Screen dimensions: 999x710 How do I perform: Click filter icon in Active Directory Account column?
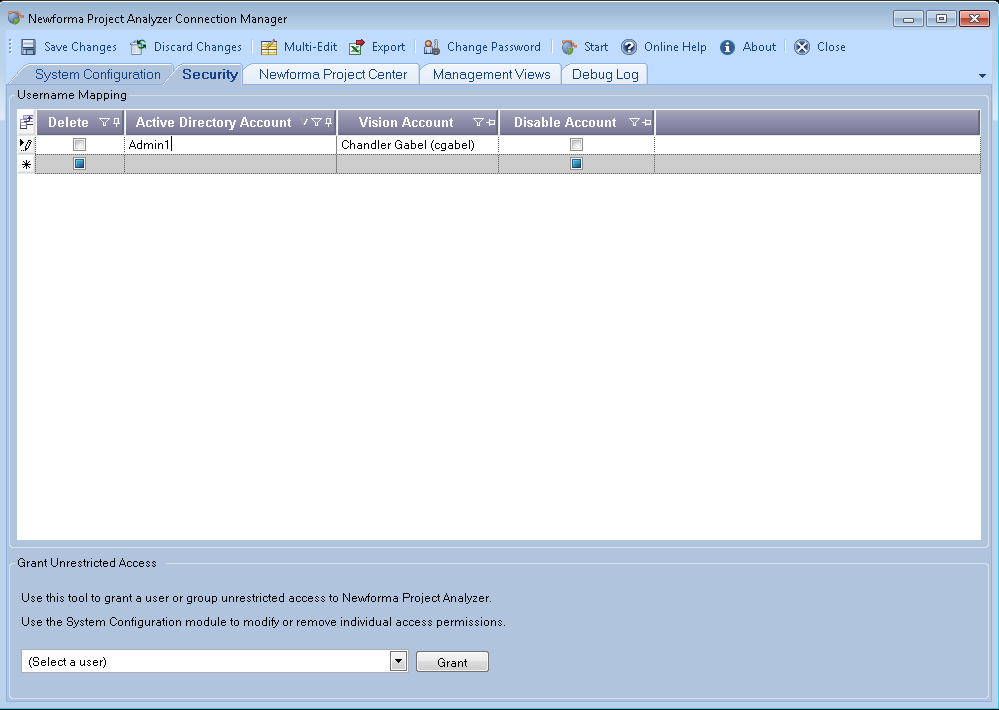(316, 122)
